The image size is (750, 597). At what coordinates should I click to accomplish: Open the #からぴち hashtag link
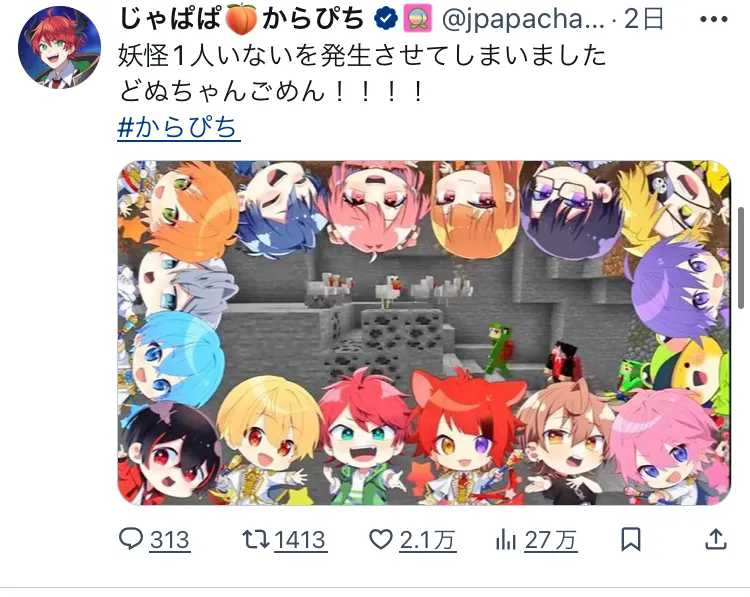178,128
